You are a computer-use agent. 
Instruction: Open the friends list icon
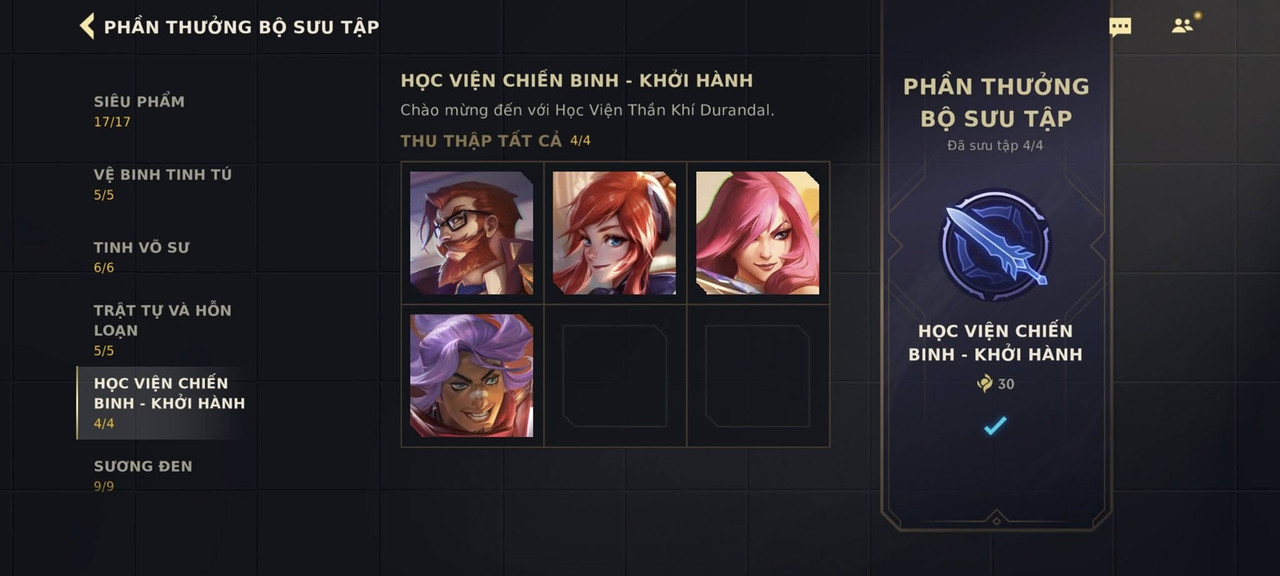click(x=1184, y=25)
